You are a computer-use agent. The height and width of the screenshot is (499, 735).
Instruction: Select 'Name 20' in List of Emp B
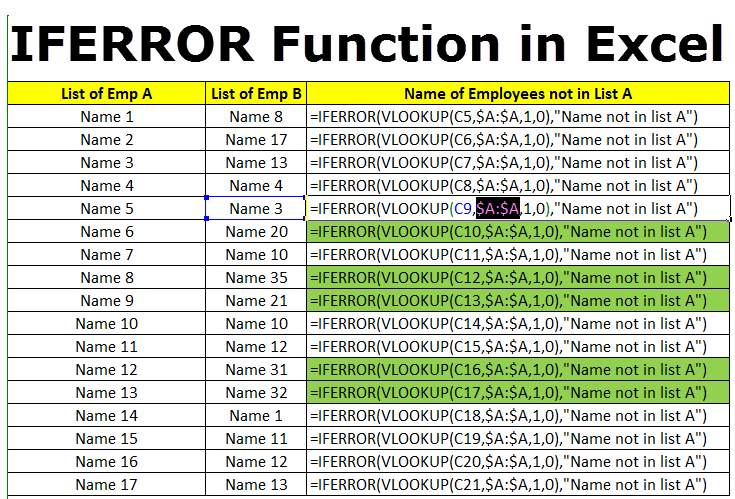(x=256, y=231)
